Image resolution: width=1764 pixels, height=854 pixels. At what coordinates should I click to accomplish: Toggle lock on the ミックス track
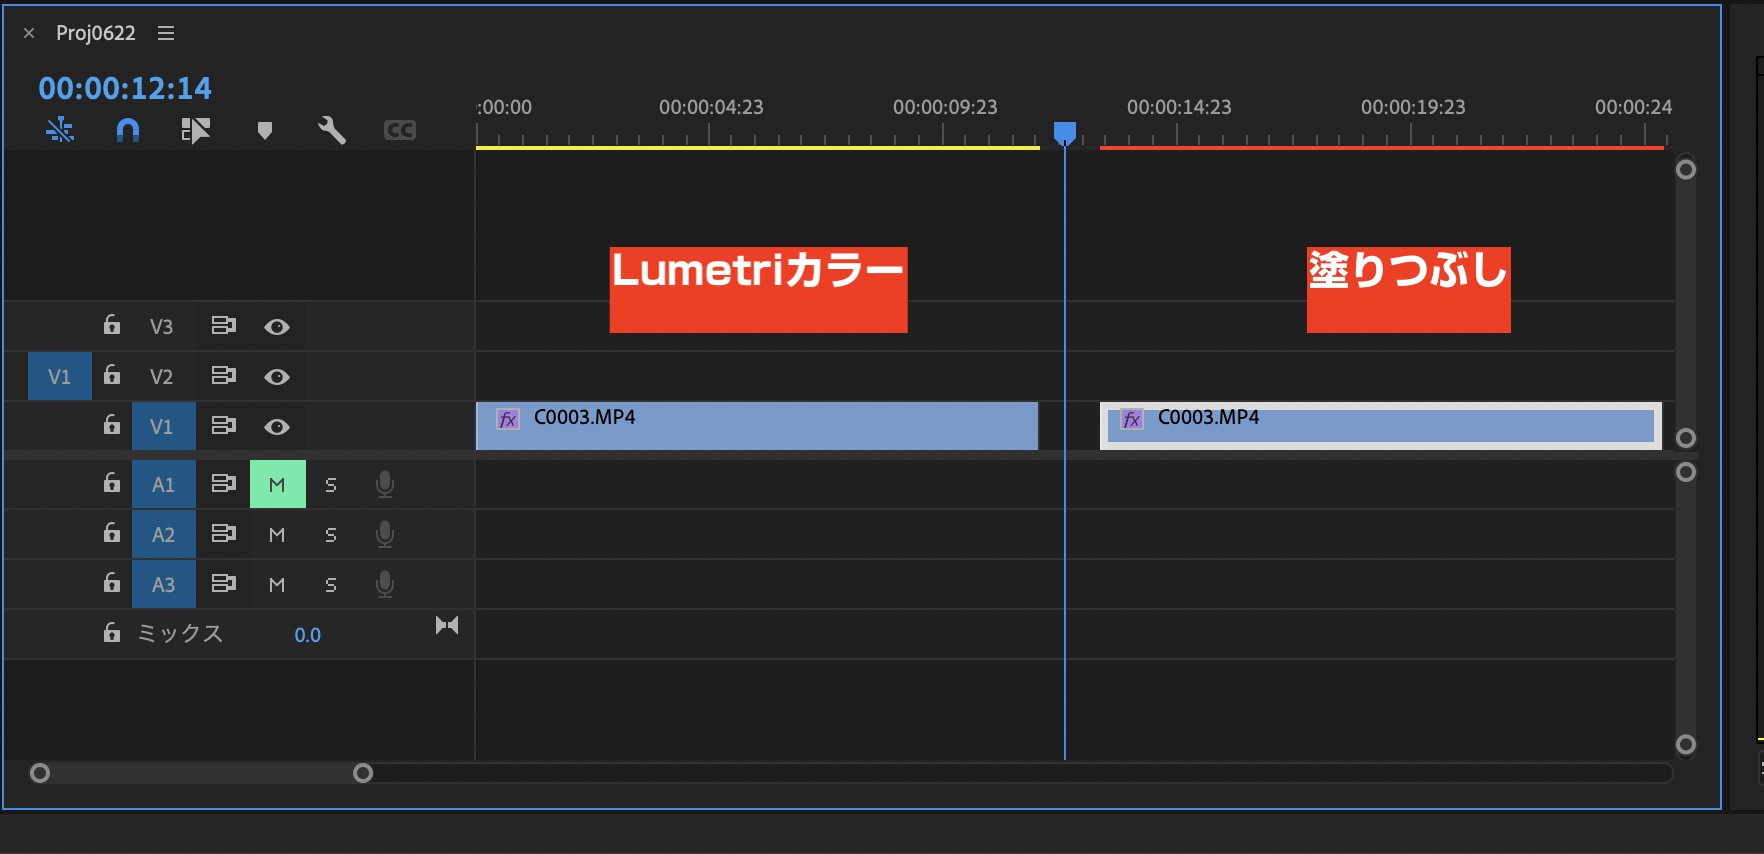click(112, 633)
